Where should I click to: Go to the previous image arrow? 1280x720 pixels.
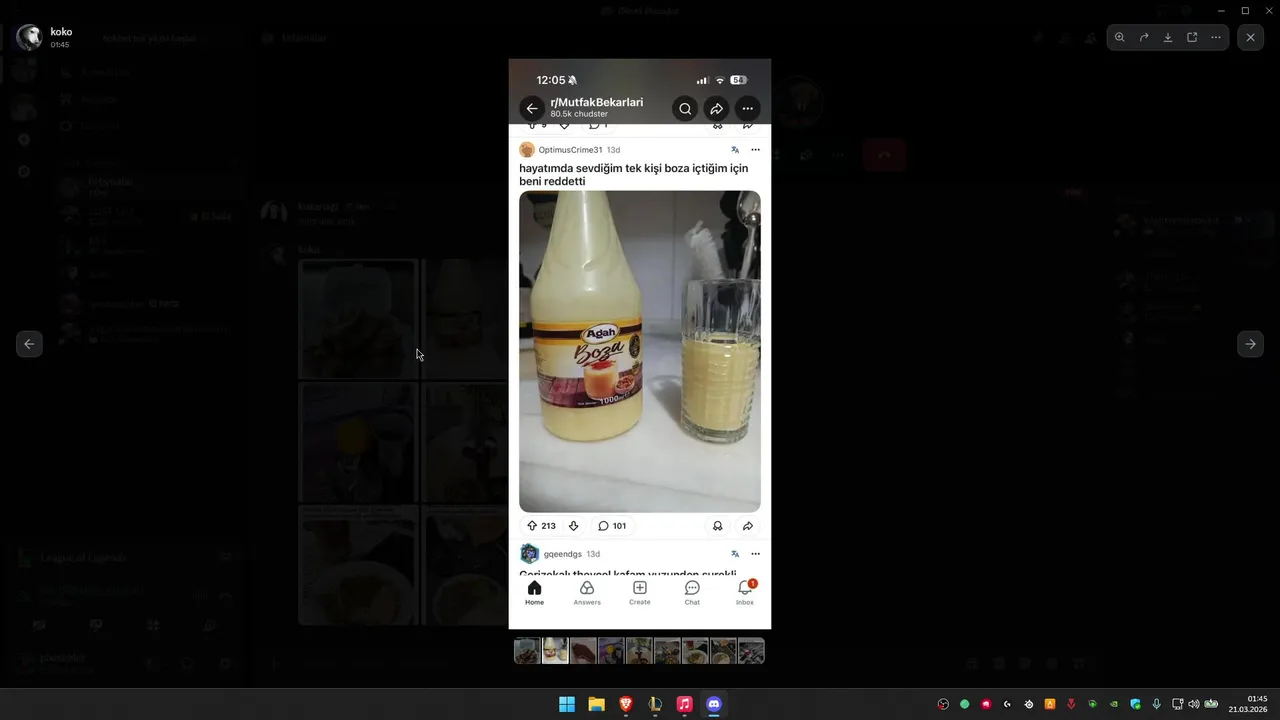click(x=29, y=344)
